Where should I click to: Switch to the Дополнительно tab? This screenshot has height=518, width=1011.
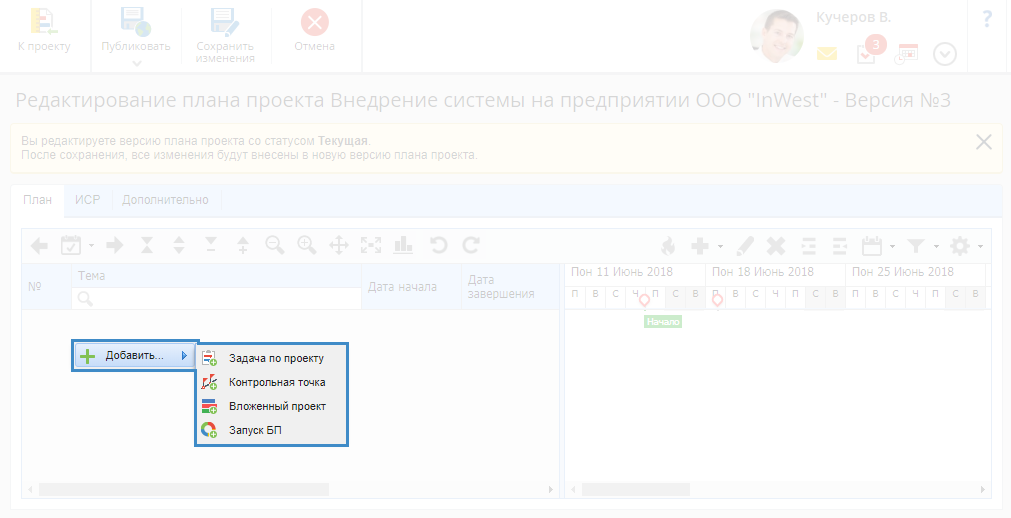coord(165,199)
